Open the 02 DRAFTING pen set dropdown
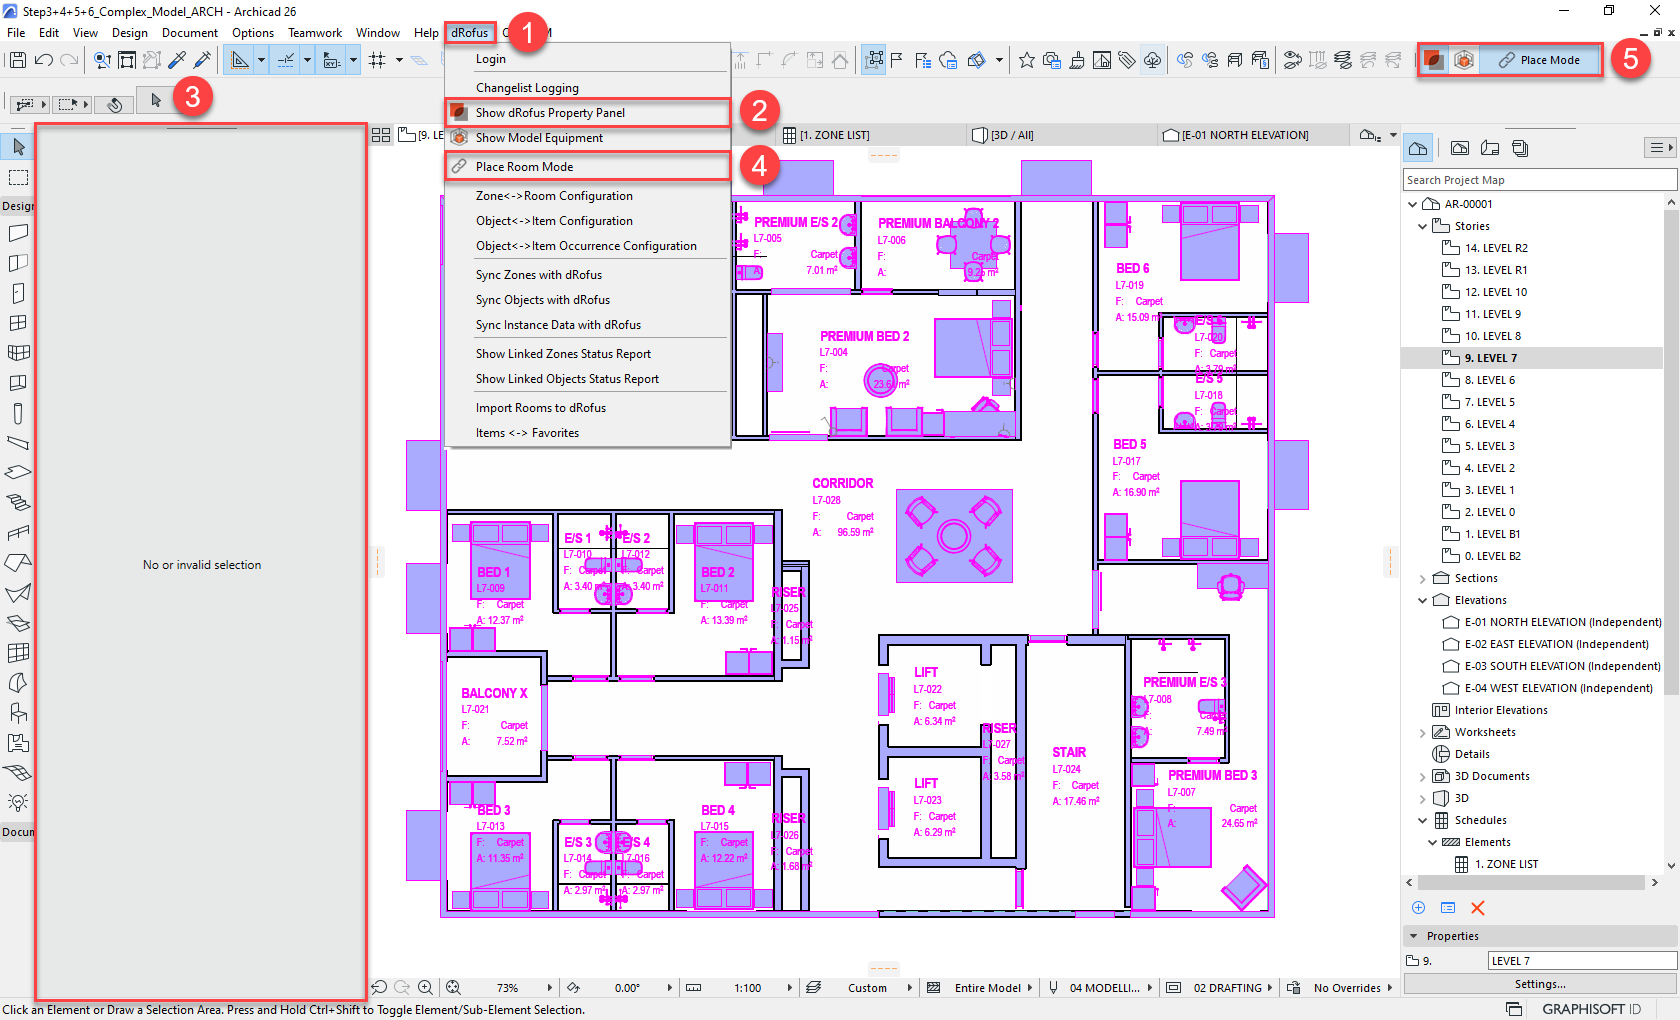 click(x=1234, y=988)
